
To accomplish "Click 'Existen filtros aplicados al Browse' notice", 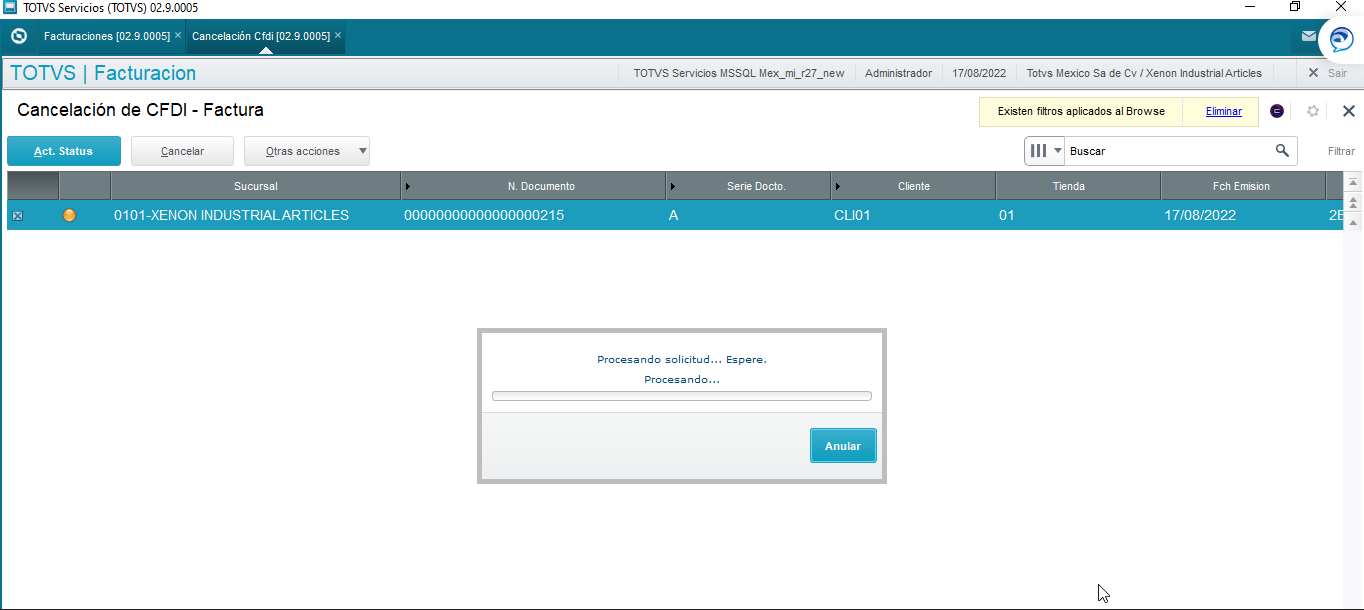I will click(1081, 111).
